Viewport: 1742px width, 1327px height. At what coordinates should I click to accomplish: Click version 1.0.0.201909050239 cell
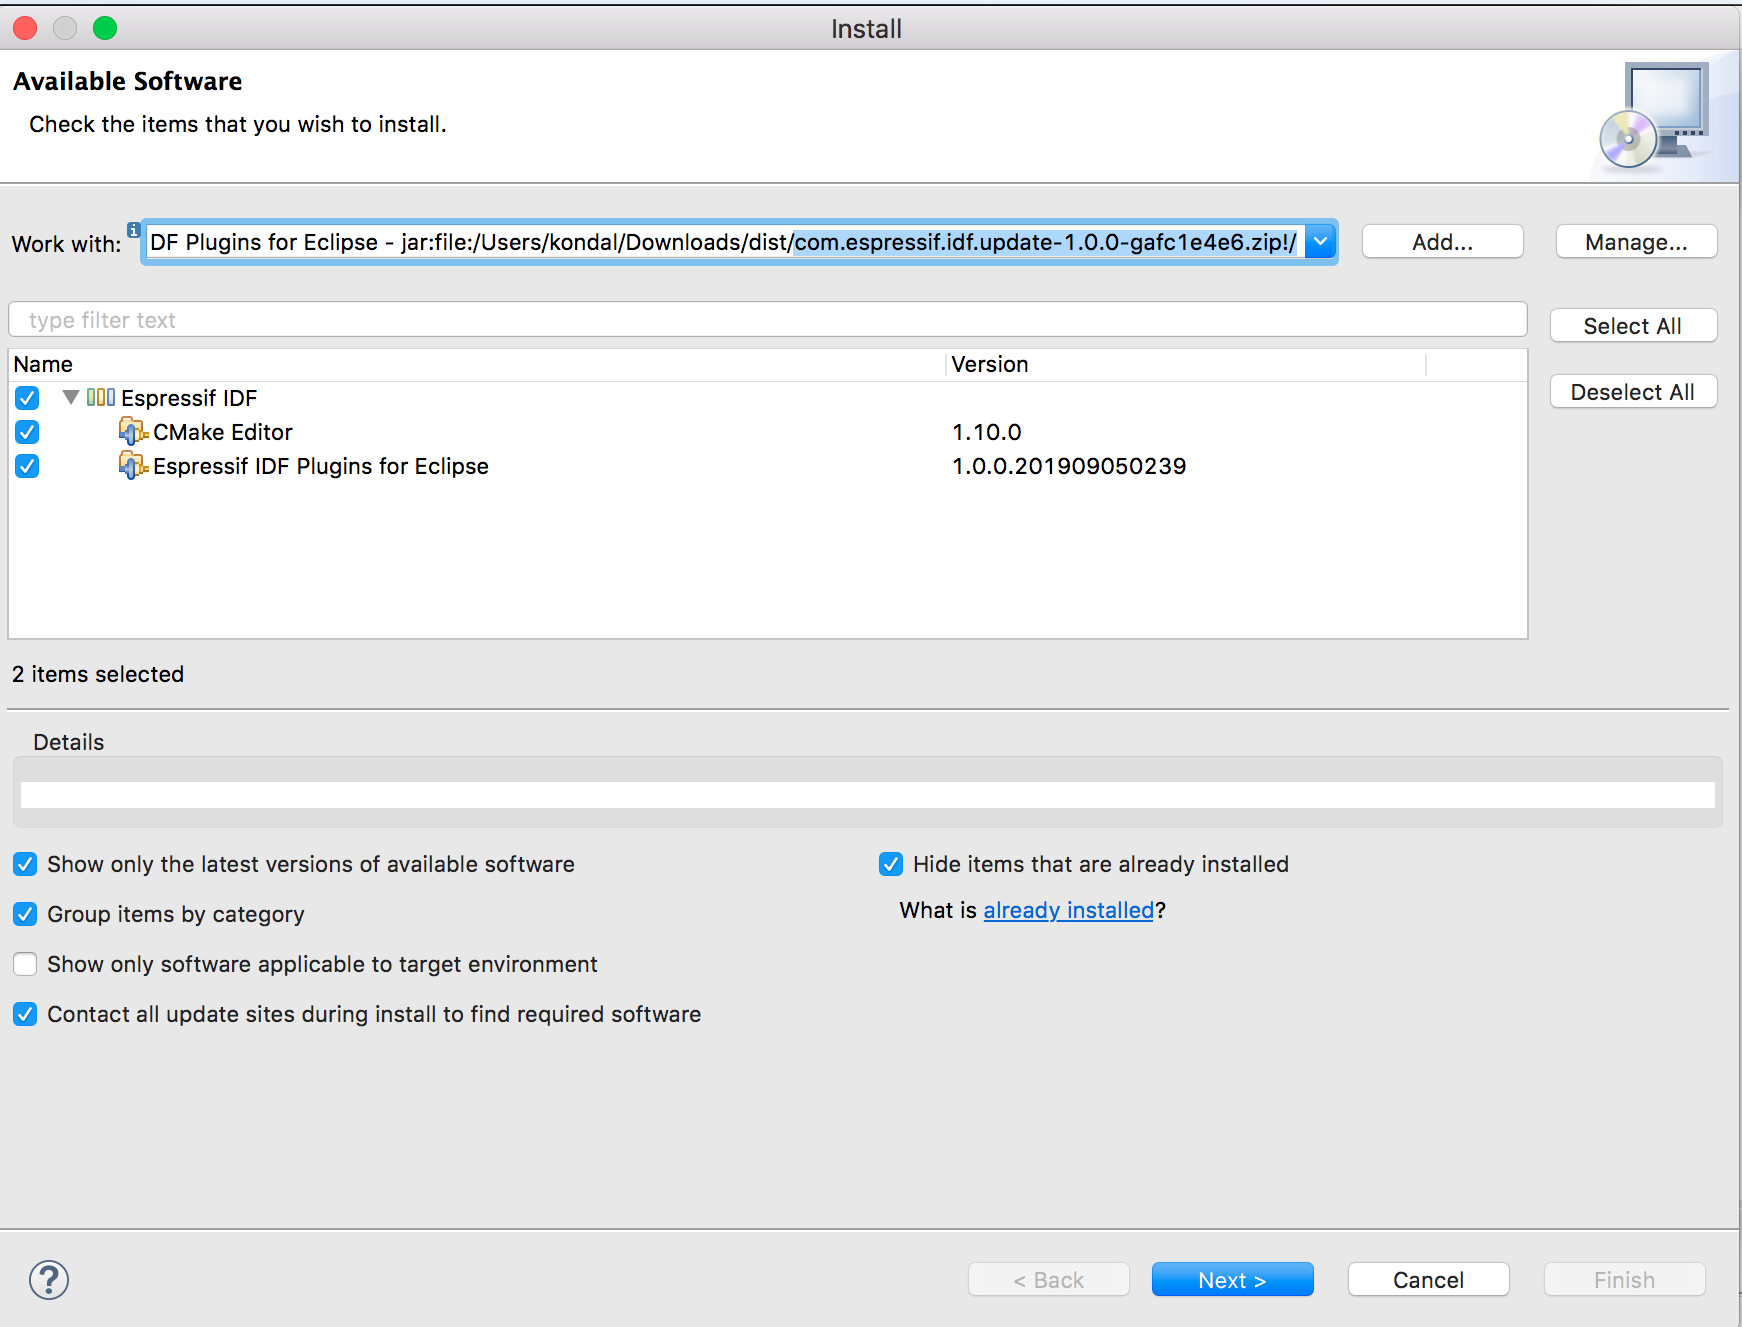[1069, 466]
